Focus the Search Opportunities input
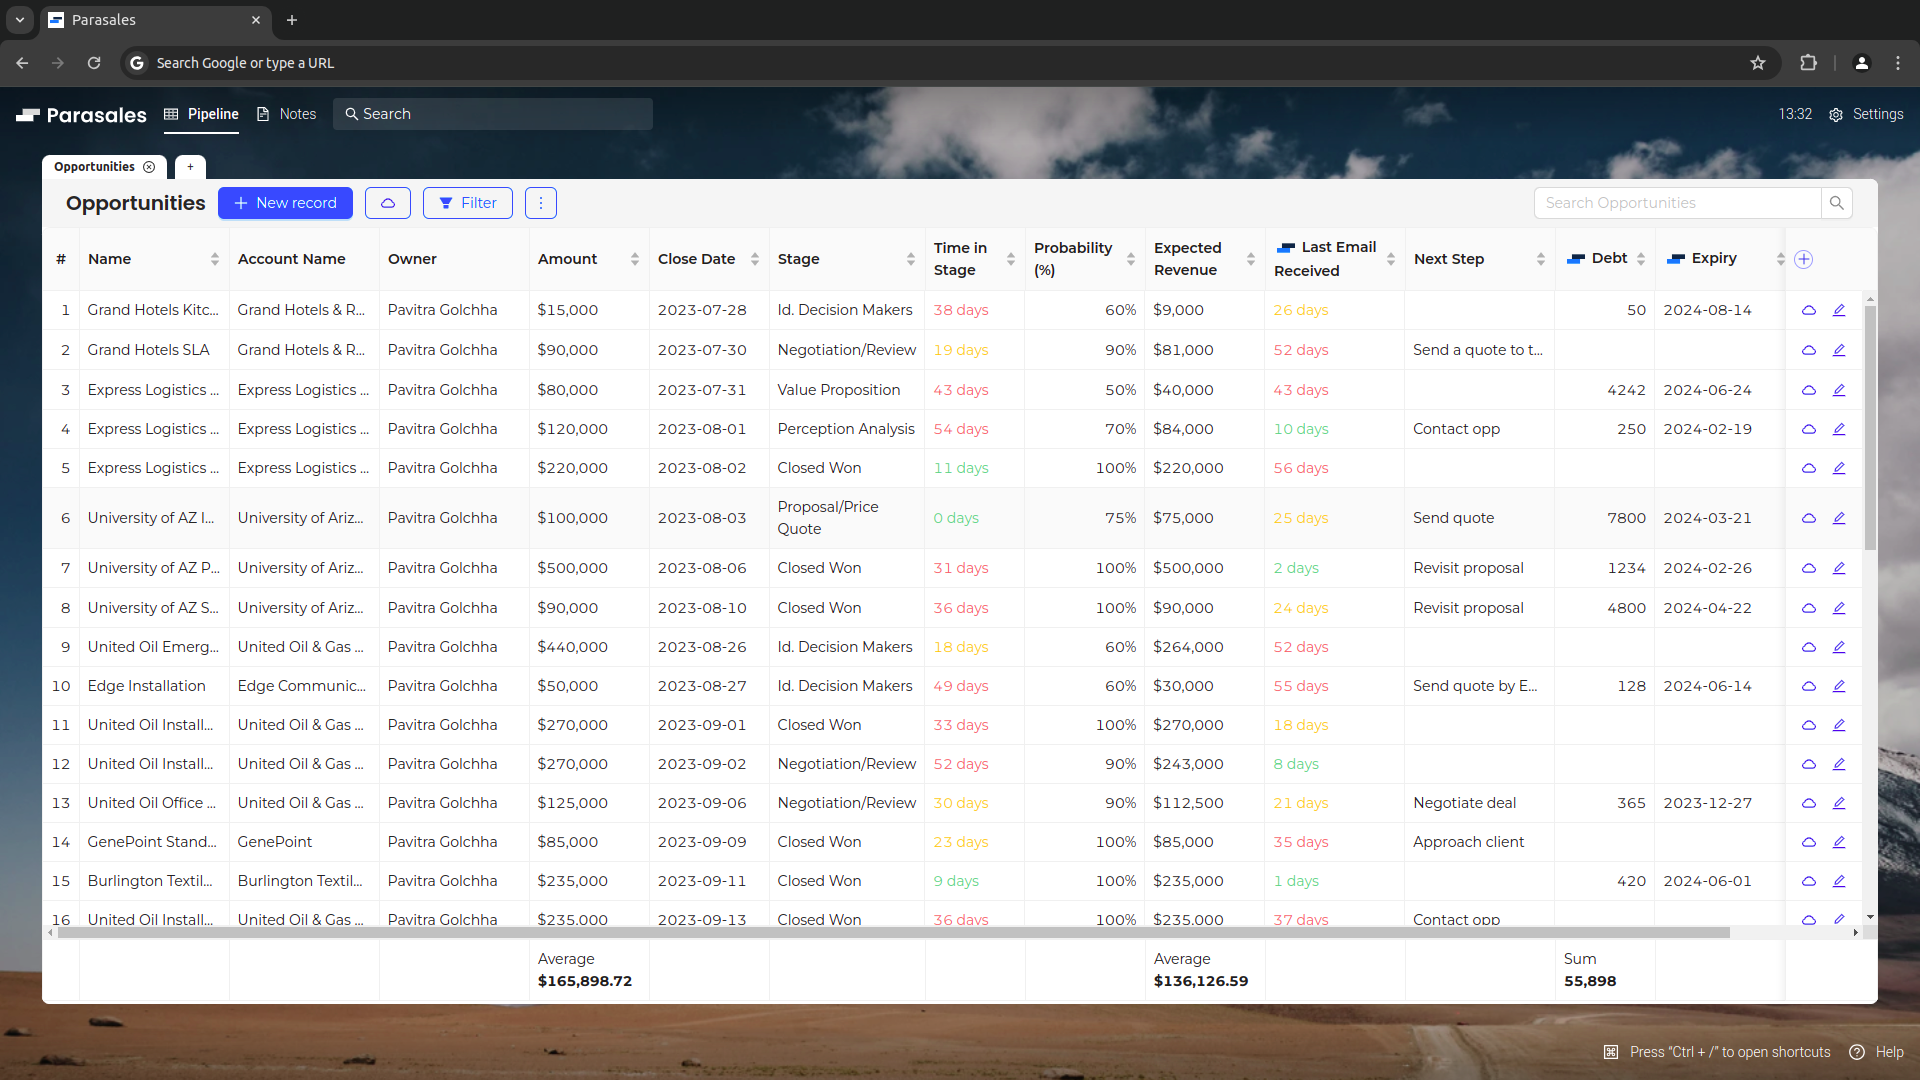 point(1677,203)
